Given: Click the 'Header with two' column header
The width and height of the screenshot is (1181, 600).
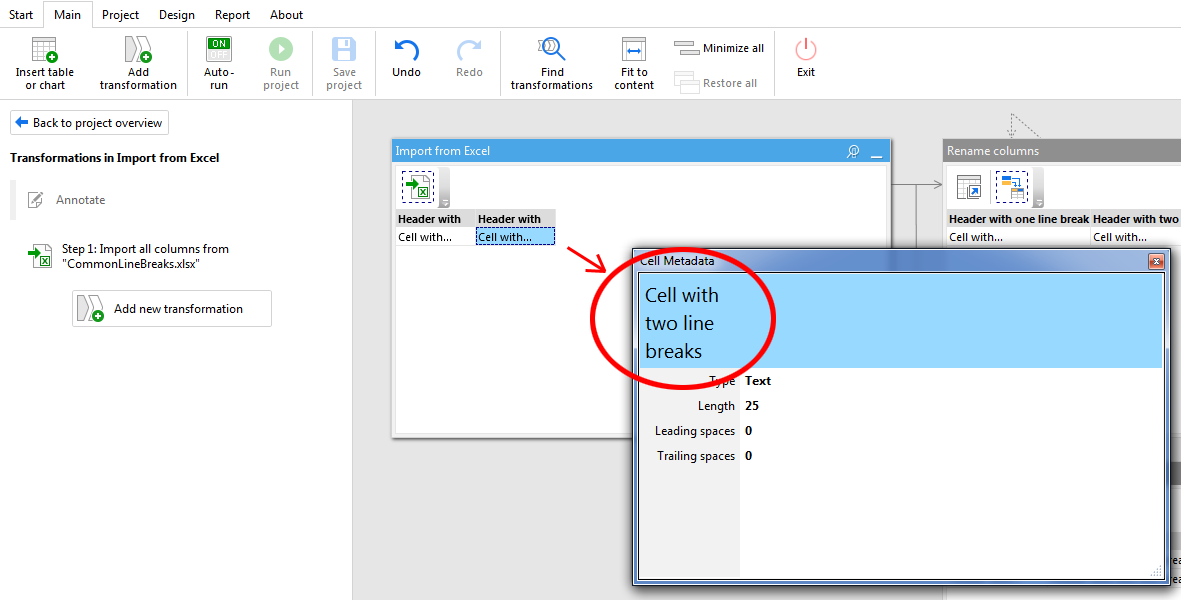Looking at the screenshot, I should [1136, 219].
